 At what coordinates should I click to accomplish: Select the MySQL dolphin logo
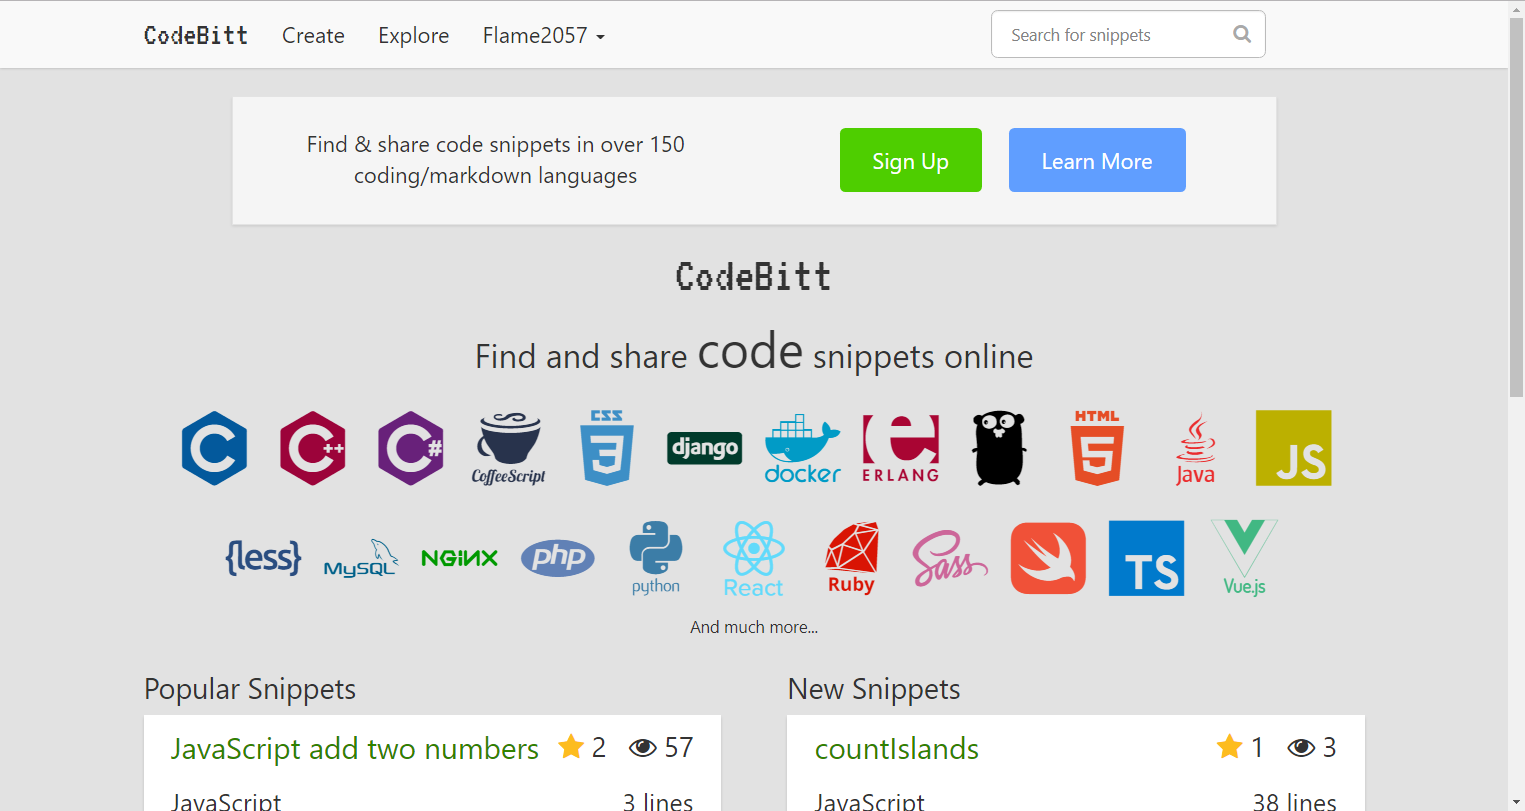pos(361,558)
